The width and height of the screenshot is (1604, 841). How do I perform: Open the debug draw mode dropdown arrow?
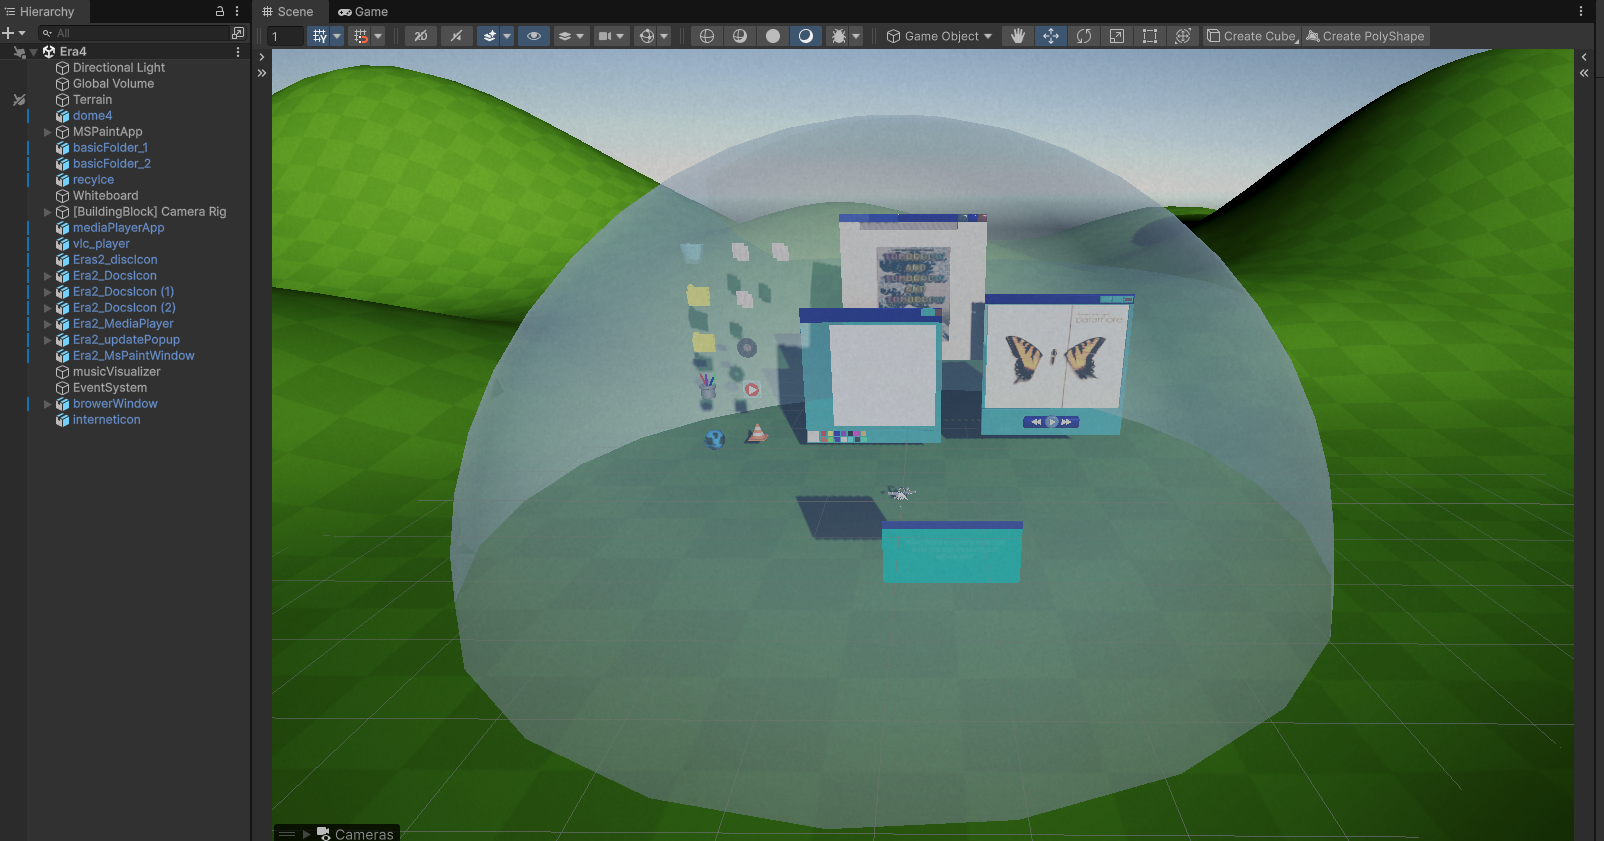click(856, 36)
